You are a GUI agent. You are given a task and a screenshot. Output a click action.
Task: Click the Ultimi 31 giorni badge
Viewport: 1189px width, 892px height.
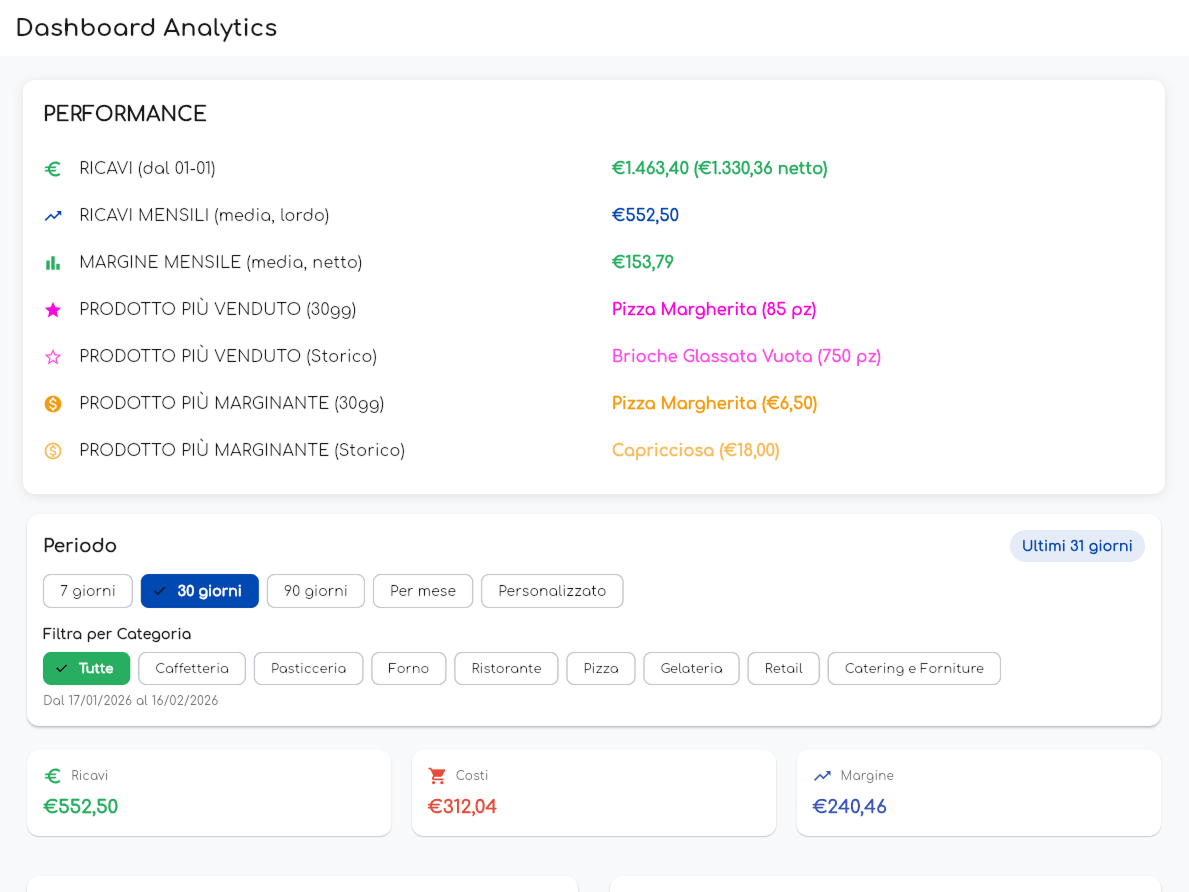[x=1077, y=546]
